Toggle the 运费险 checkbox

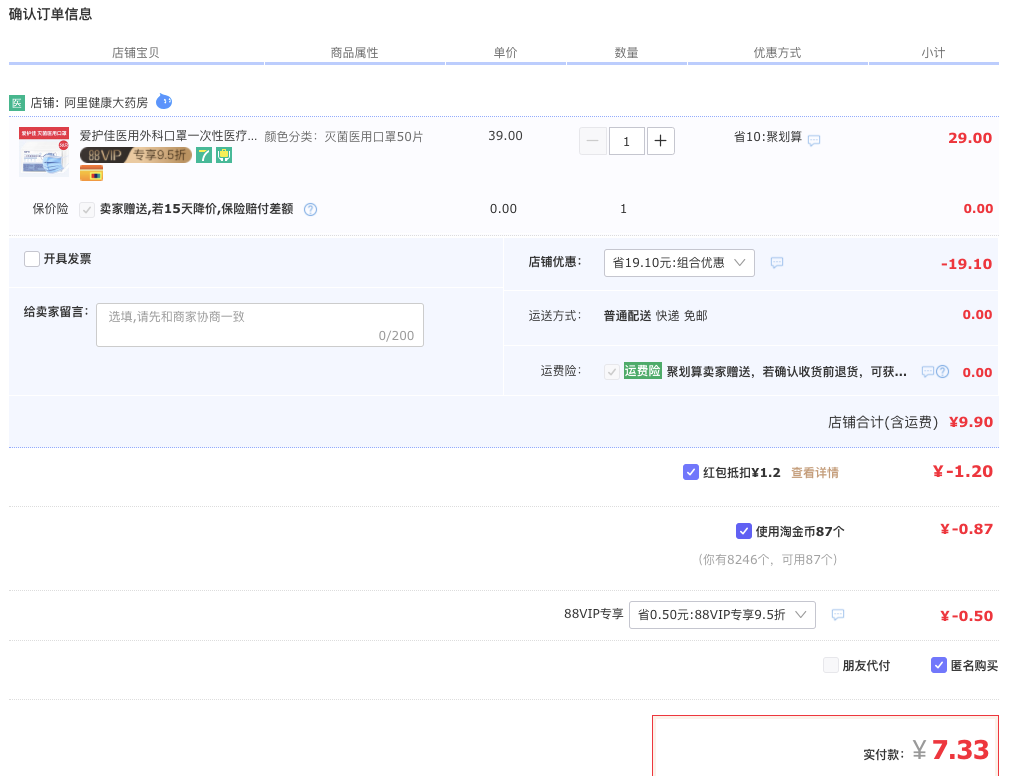612,372
